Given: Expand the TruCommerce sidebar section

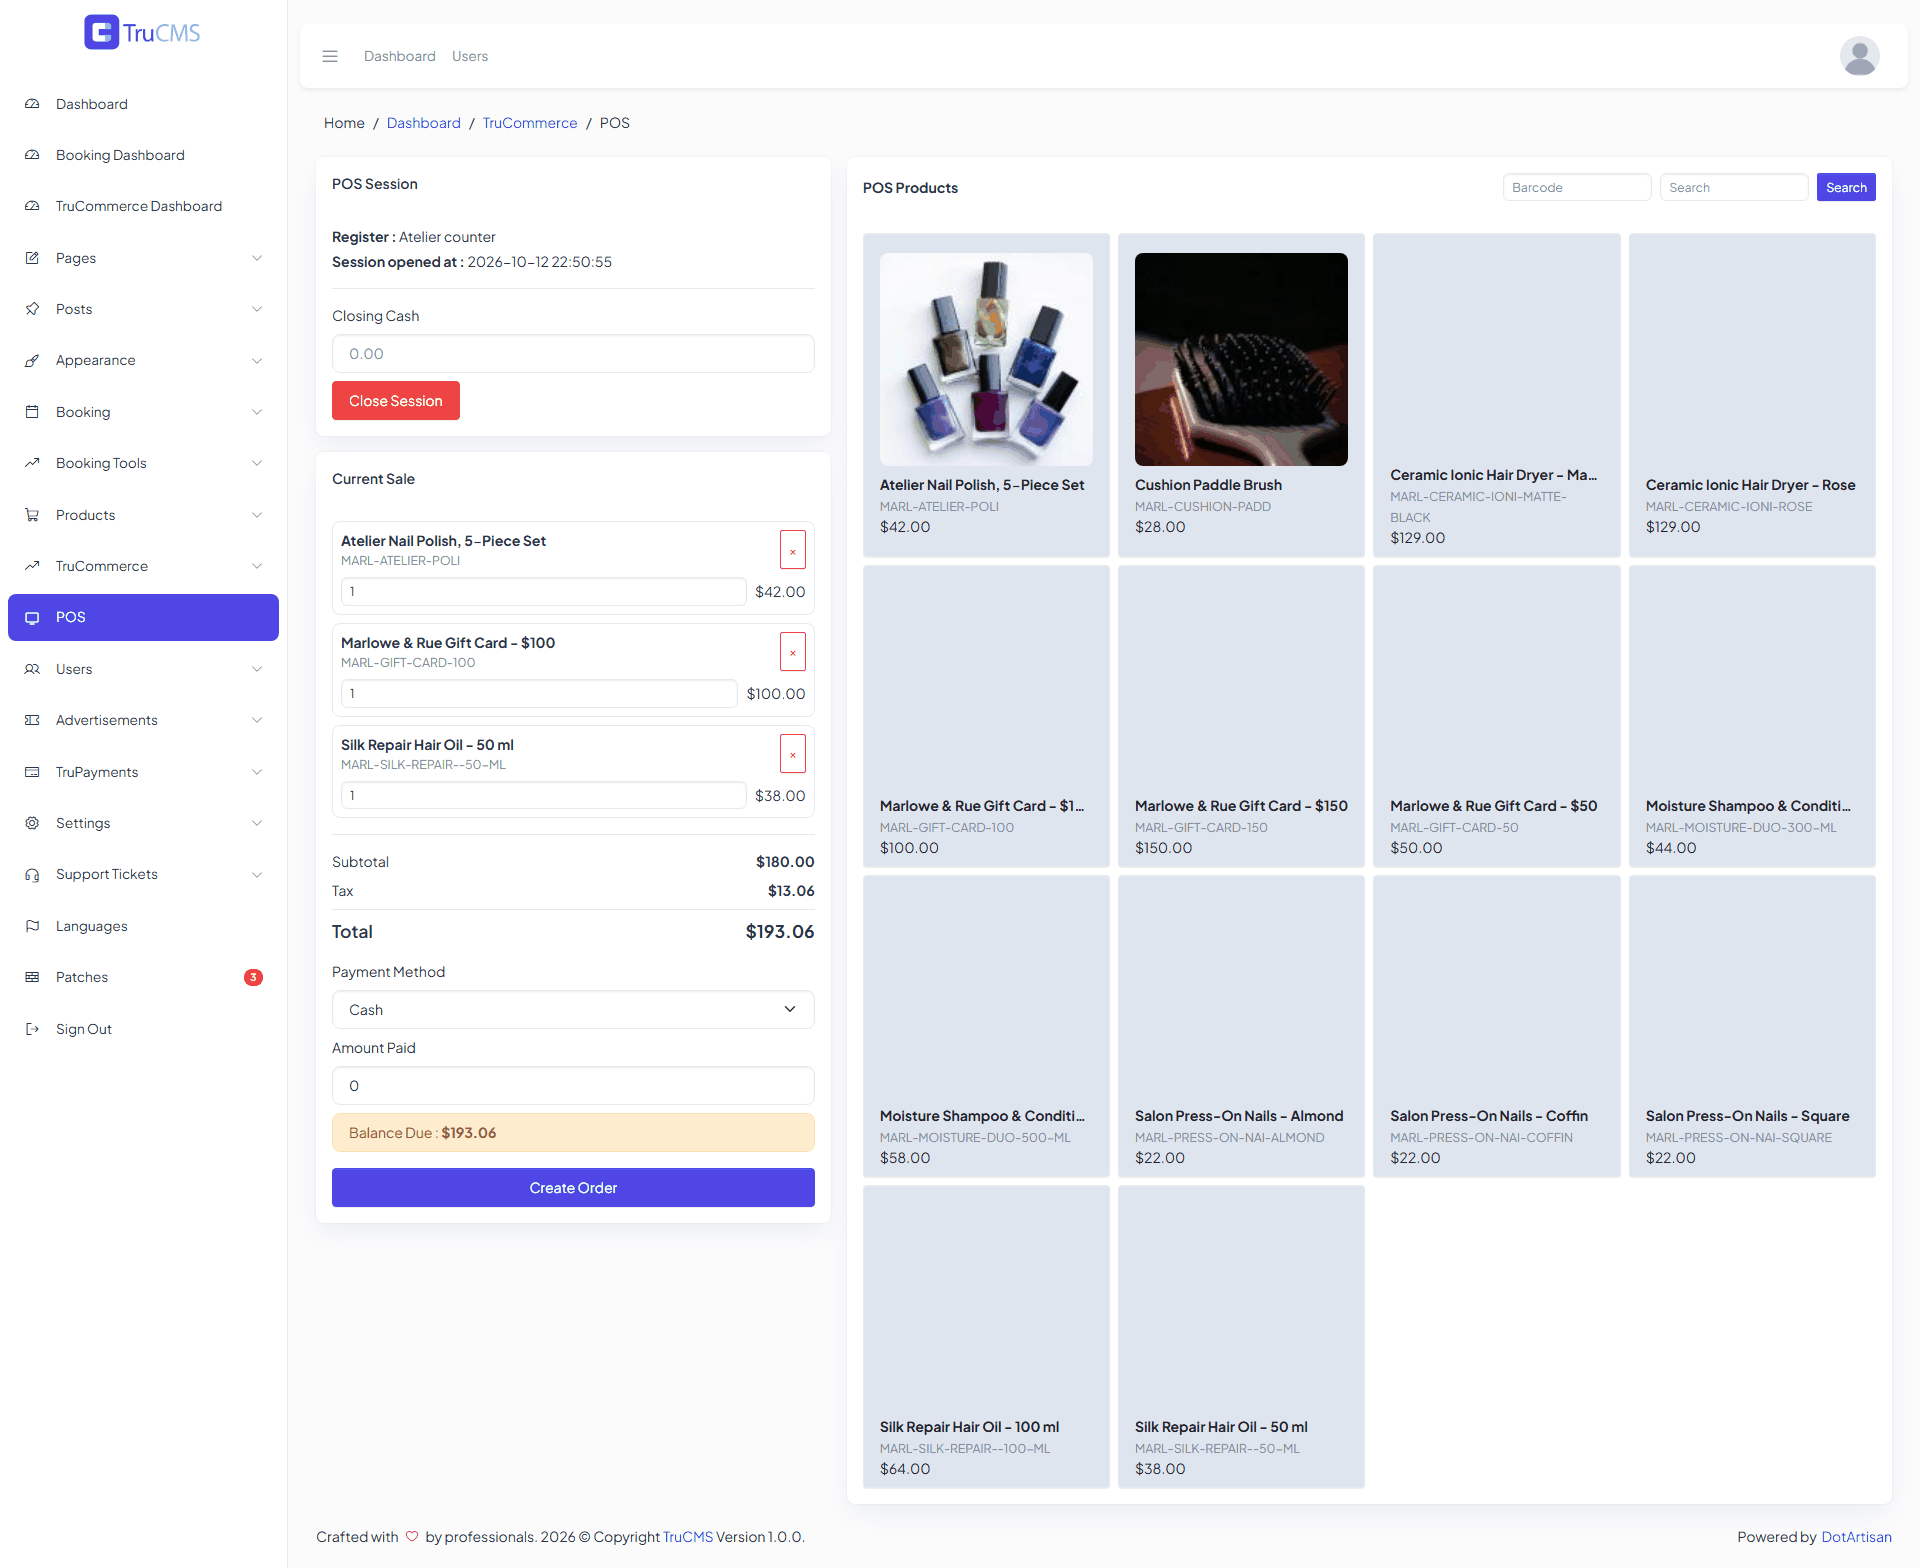Looking at the screenshot, I should pos(143,566).
